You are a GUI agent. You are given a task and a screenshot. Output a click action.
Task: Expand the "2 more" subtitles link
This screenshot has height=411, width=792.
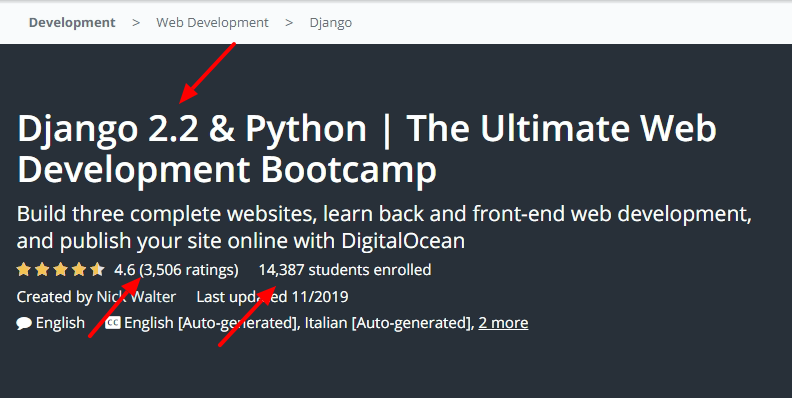[x=503, y=323]
